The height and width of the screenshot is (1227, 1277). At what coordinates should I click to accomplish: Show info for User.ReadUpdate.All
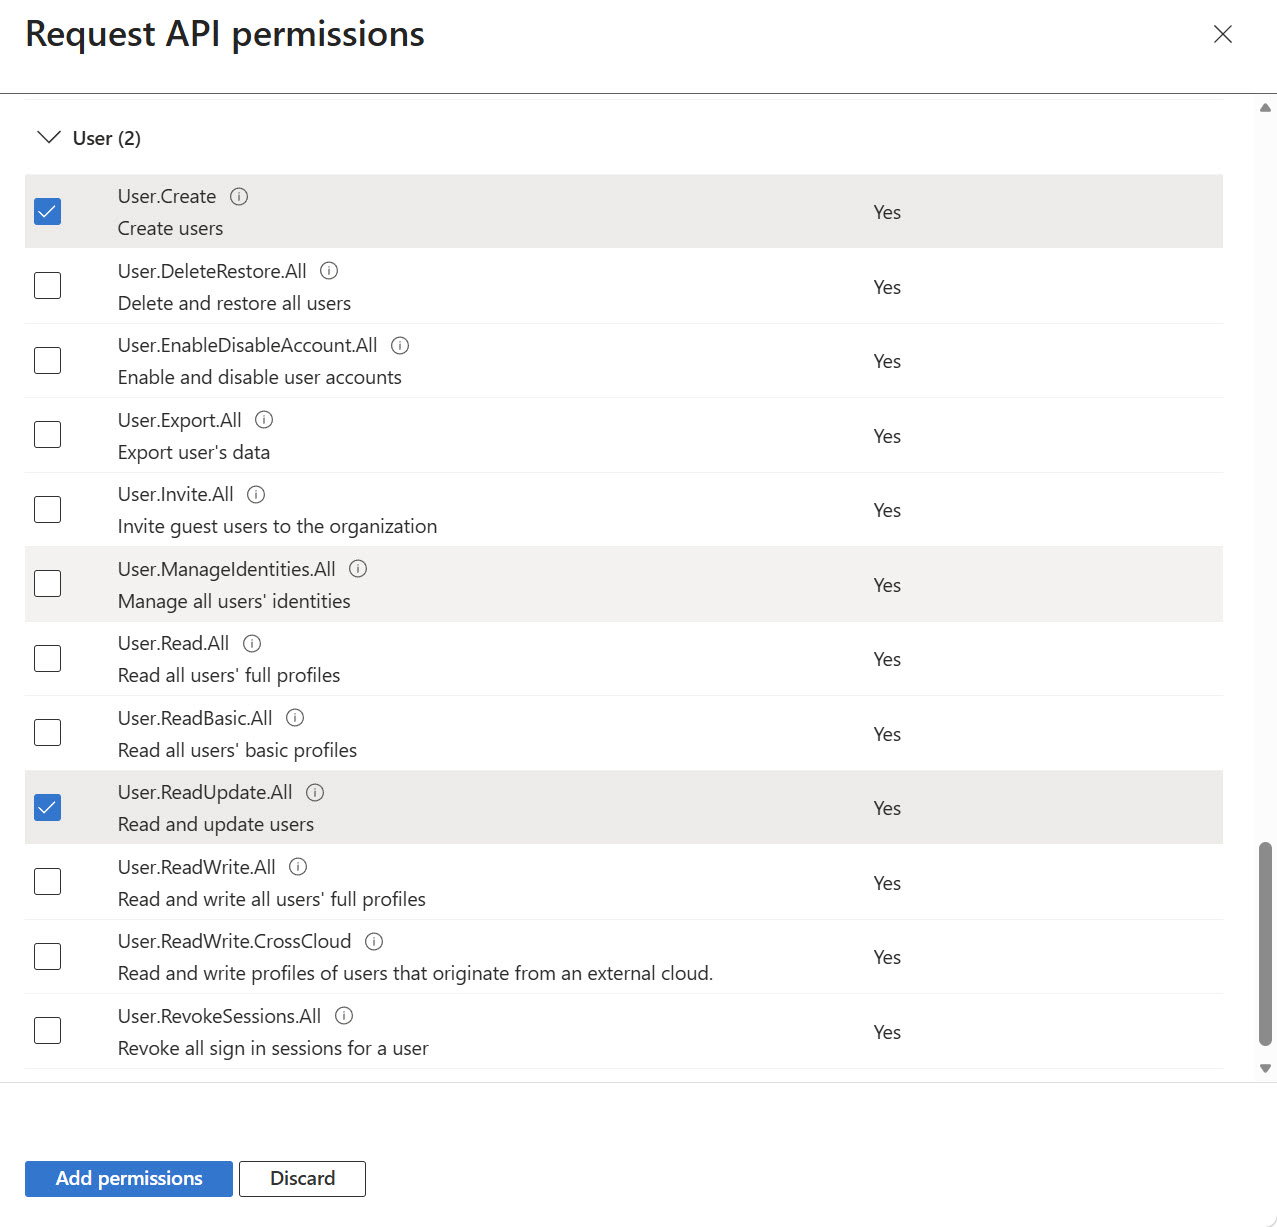click(315, 793)
